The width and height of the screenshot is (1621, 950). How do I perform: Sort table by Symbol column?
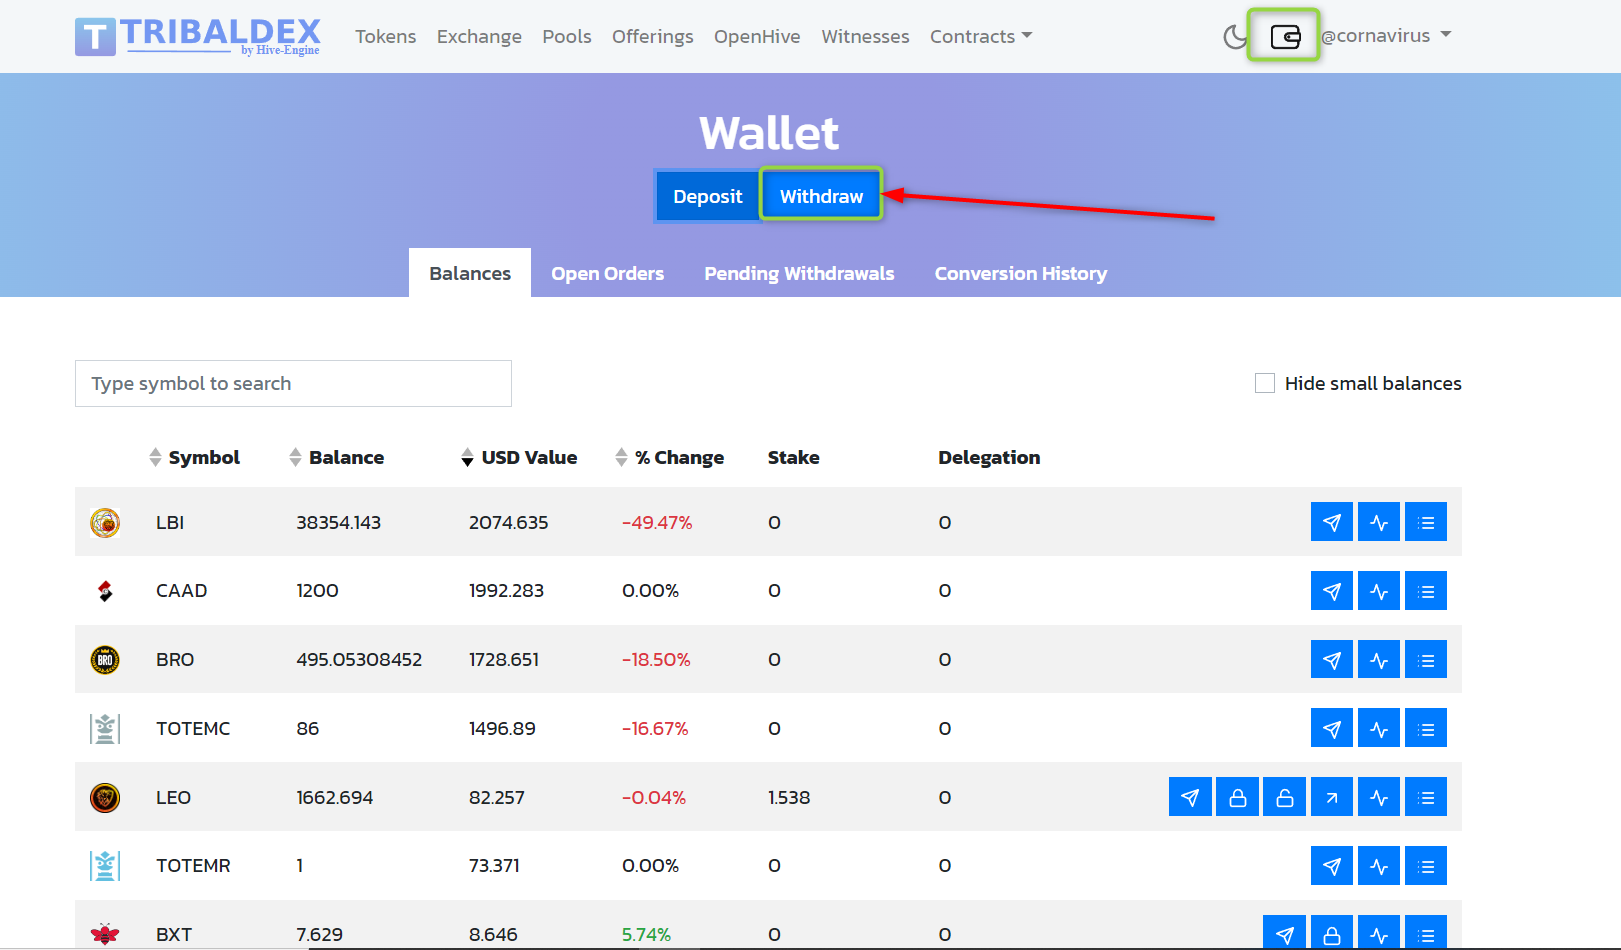[x=194, y=457]
